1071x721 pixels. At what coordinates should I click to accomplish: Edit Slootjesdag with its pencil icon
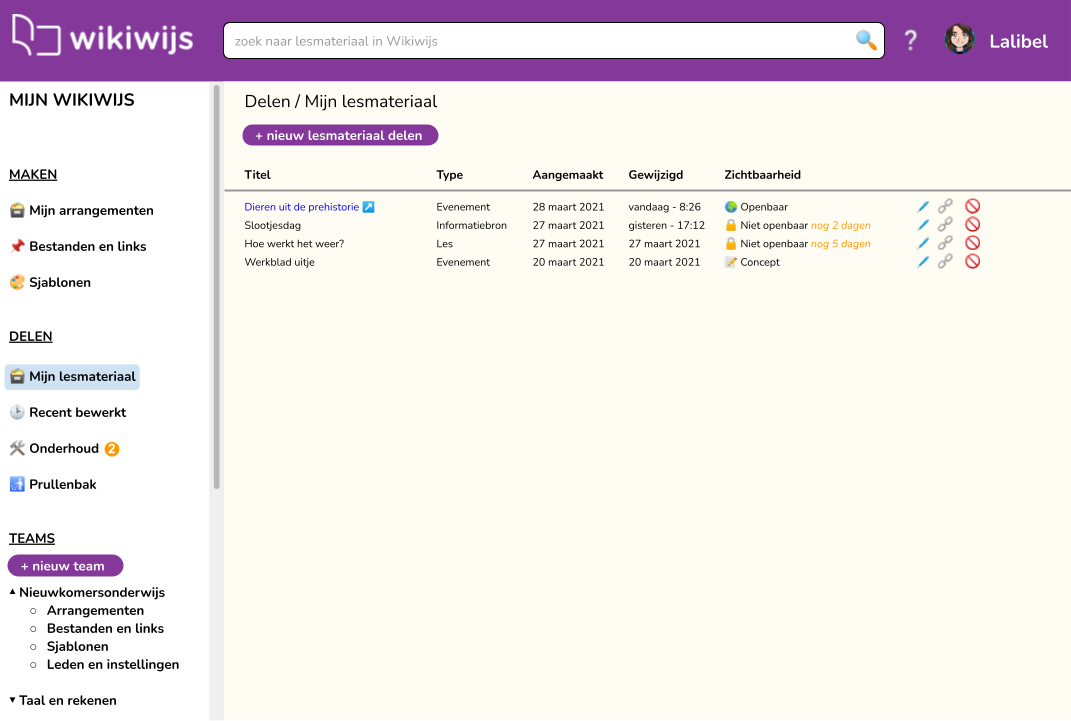coord(923,225)
